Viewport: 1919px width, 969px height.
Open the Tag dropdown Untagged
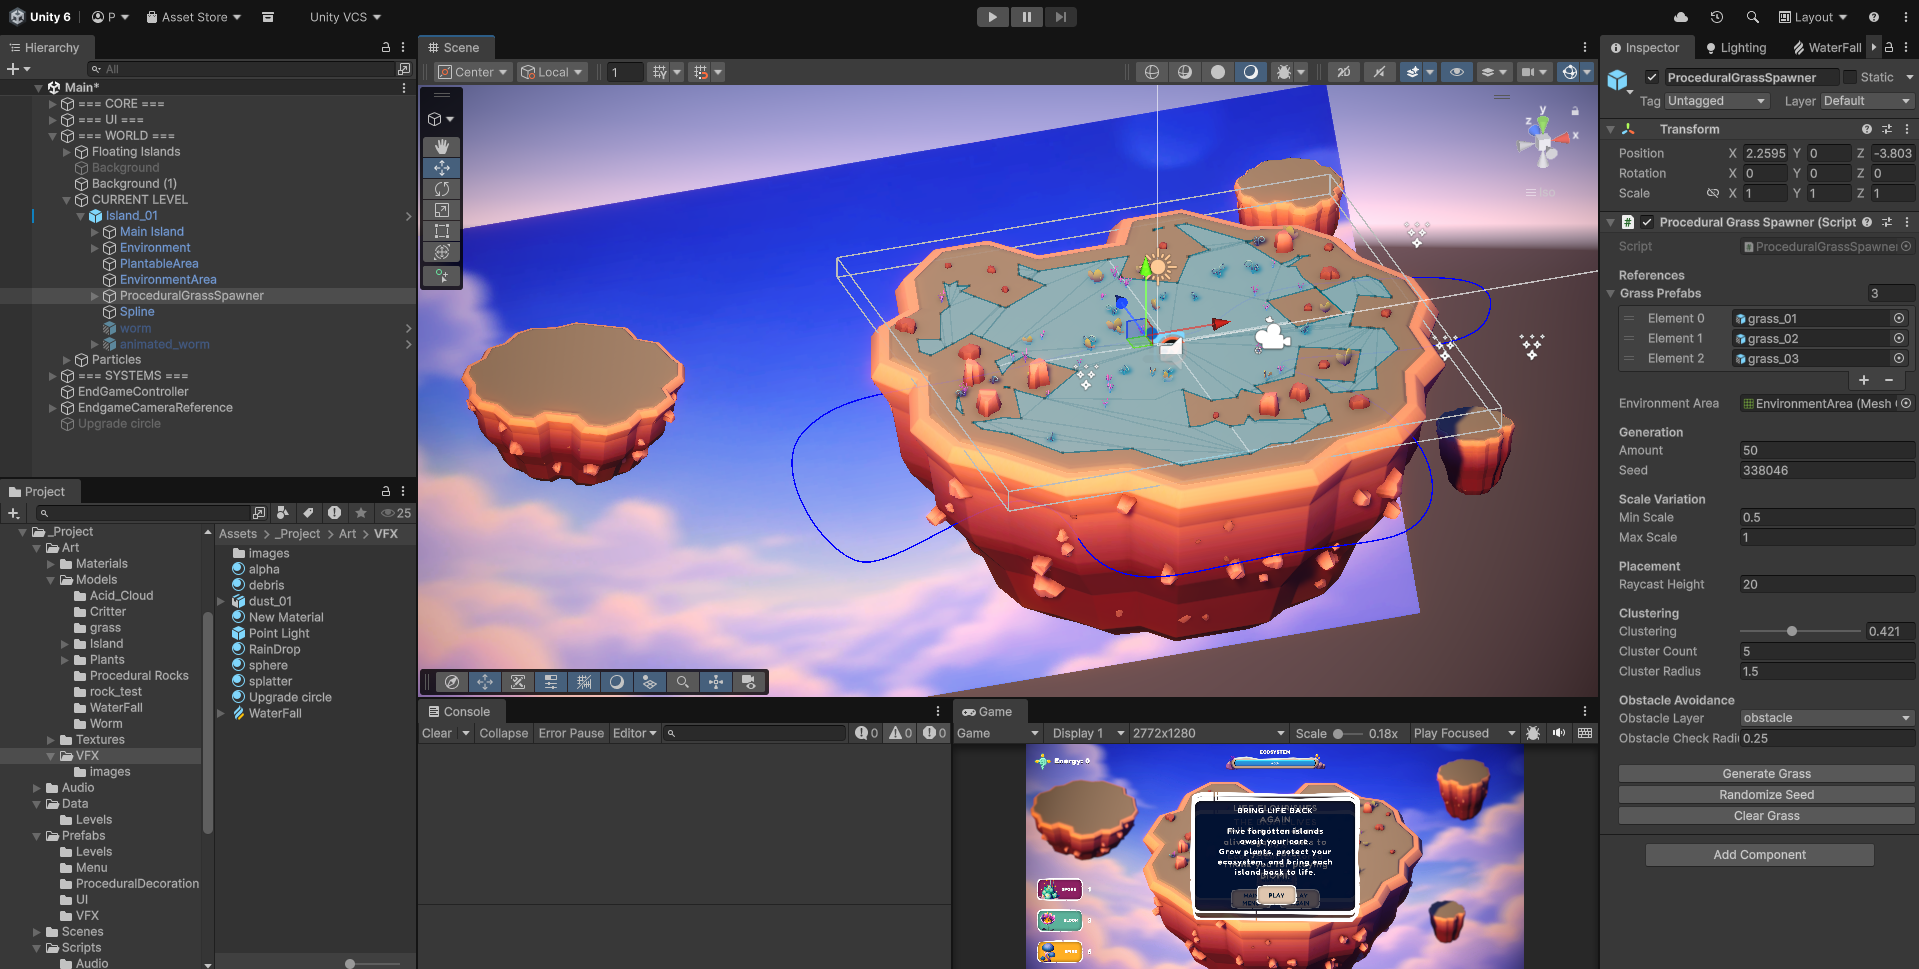point(1717,101)
